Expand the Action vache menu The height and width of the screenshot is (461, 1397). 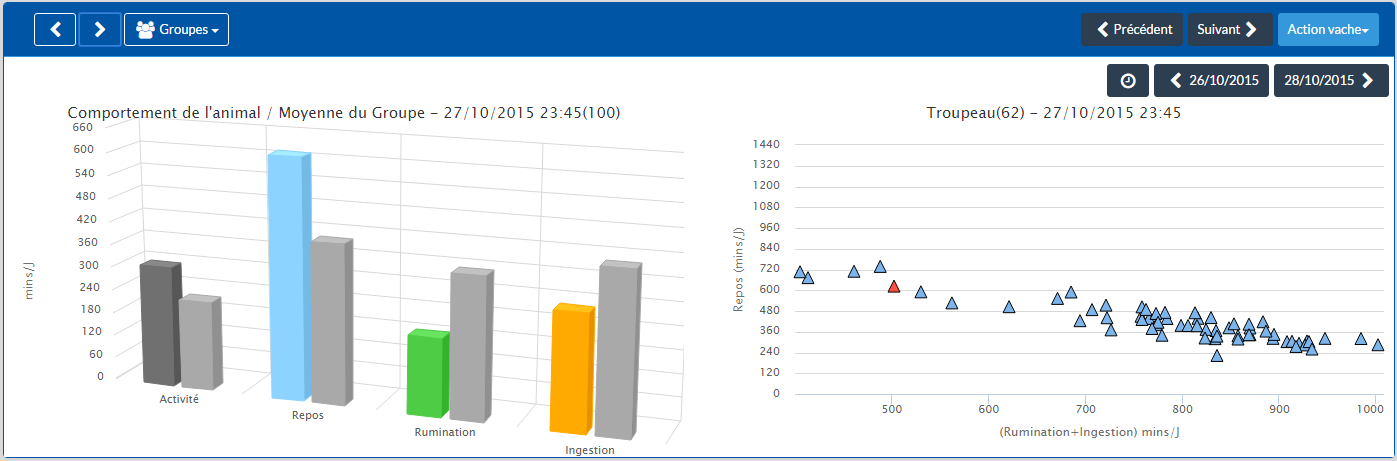tap(1327, 30)
